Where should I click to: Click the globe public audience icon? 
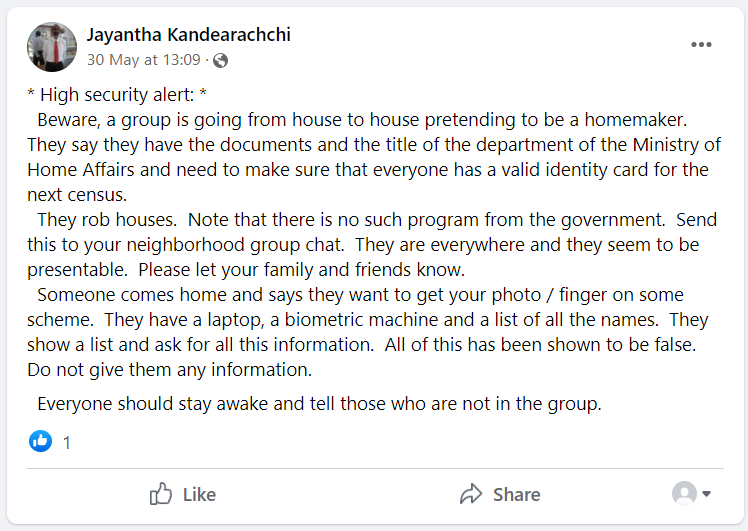pyautogui.click(x=220, y=61)
